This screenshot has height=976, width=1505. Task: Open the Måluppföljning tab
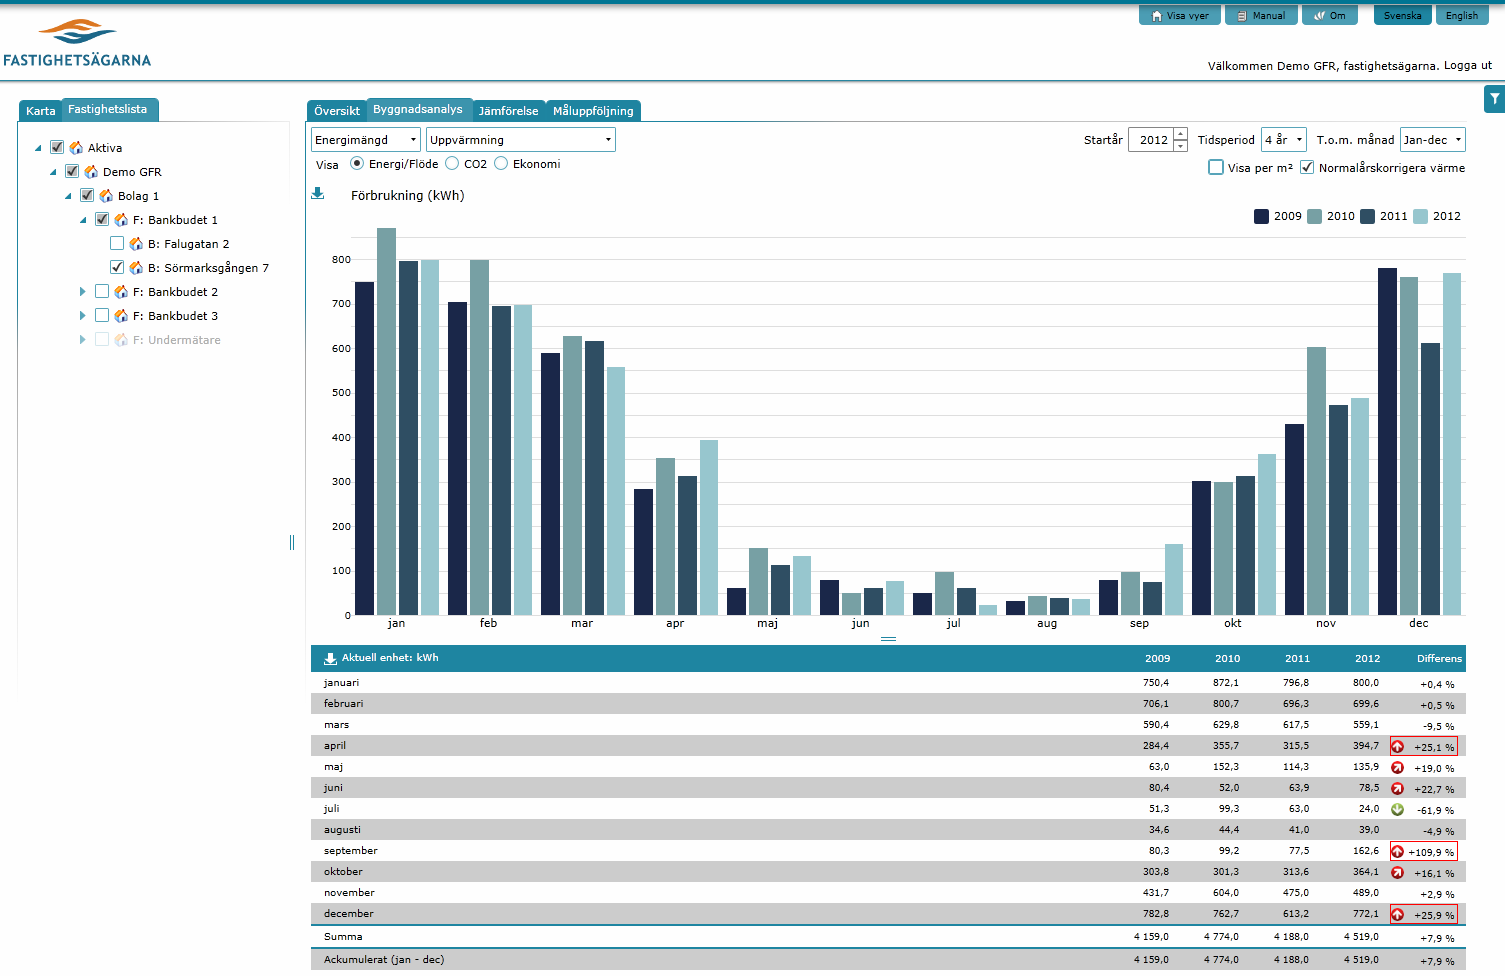(594, 111)
